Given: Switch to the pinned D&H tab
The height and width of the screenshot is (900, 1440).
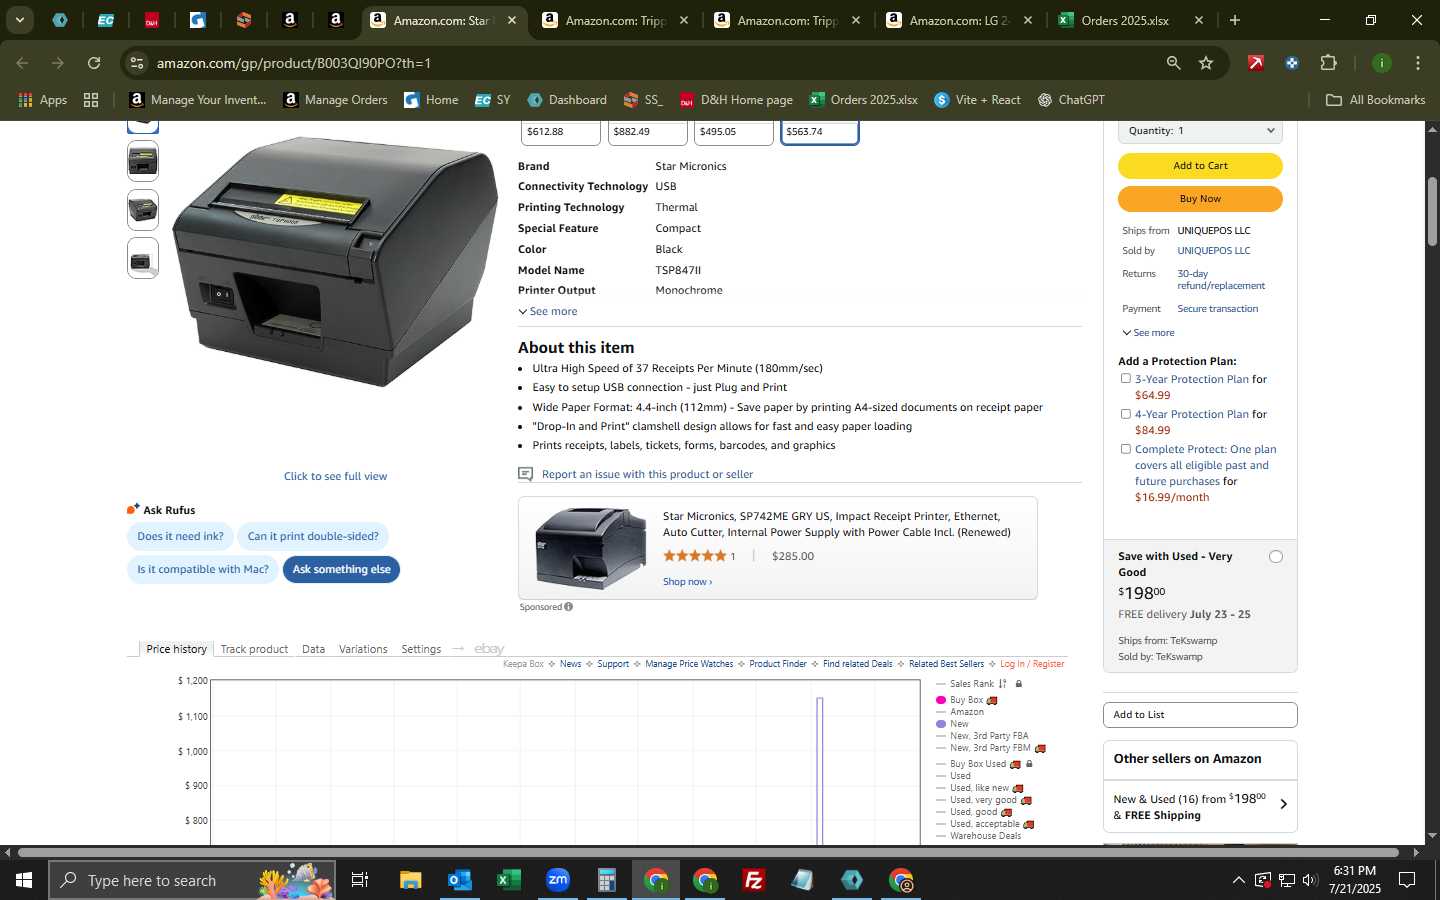Looking at the screenshot, I should (151, 20).
